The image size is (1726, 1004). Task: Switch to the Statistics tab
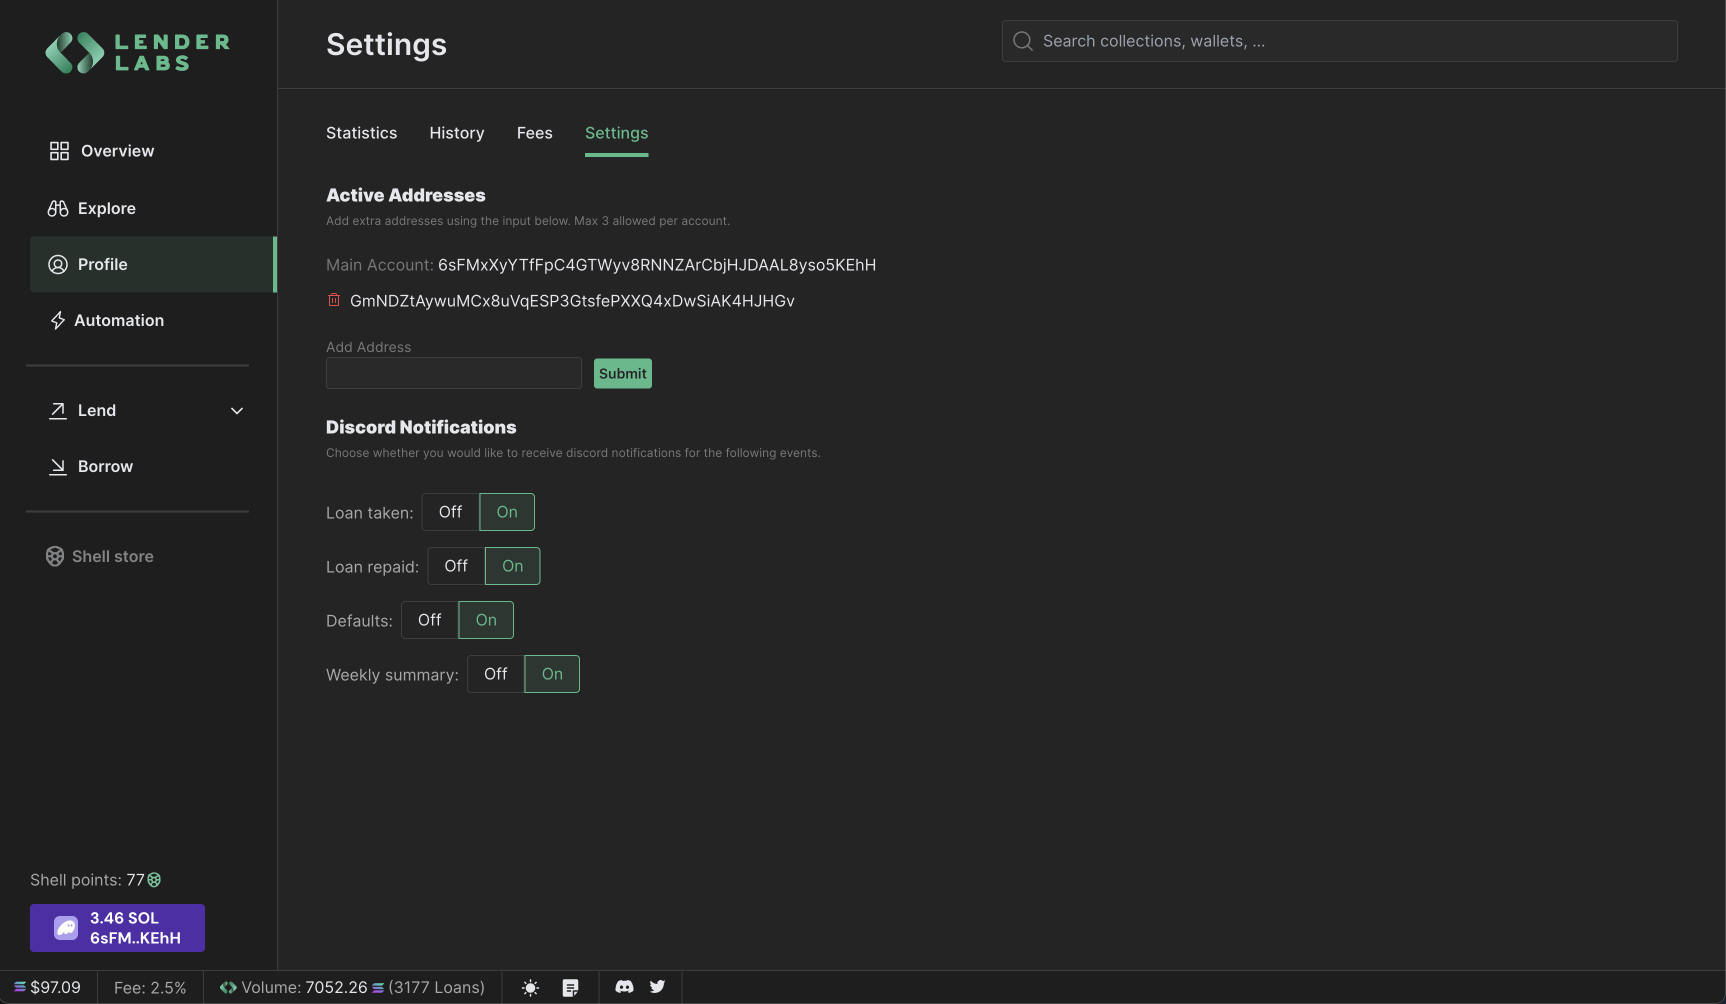point(361,133)
